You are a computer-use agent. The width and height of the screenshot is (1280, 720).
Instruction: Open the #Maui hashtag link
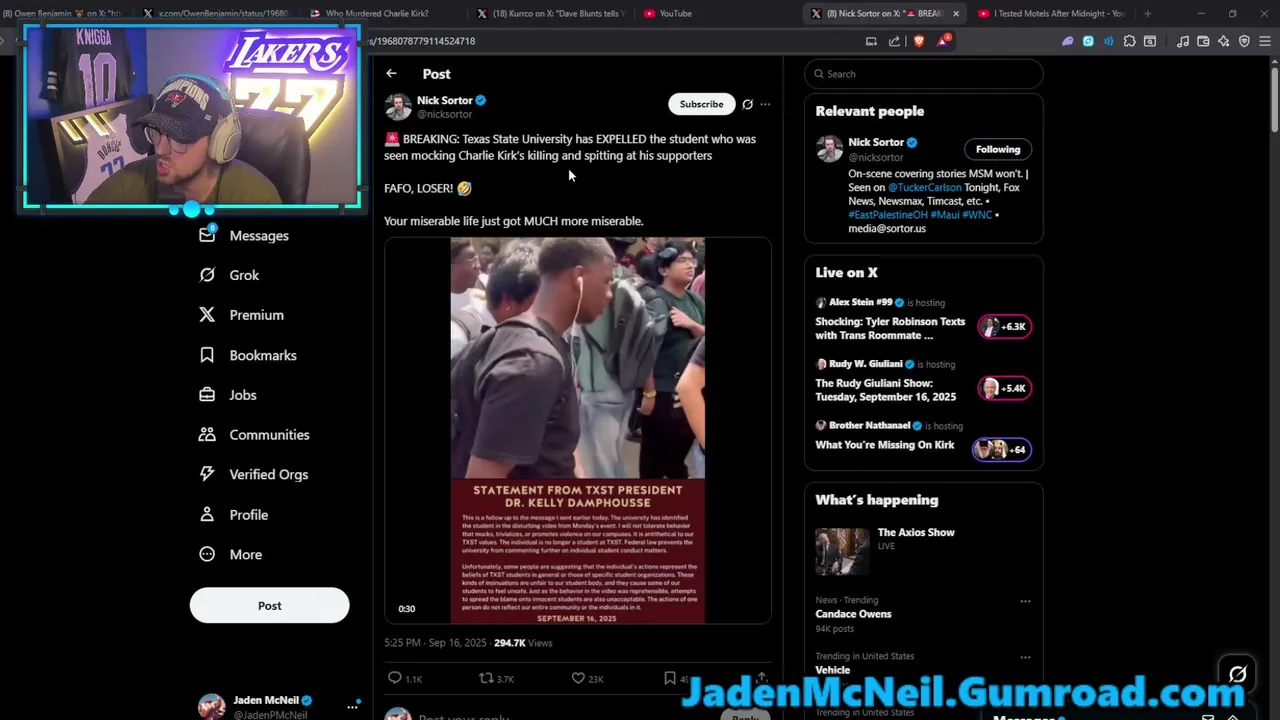945,215
